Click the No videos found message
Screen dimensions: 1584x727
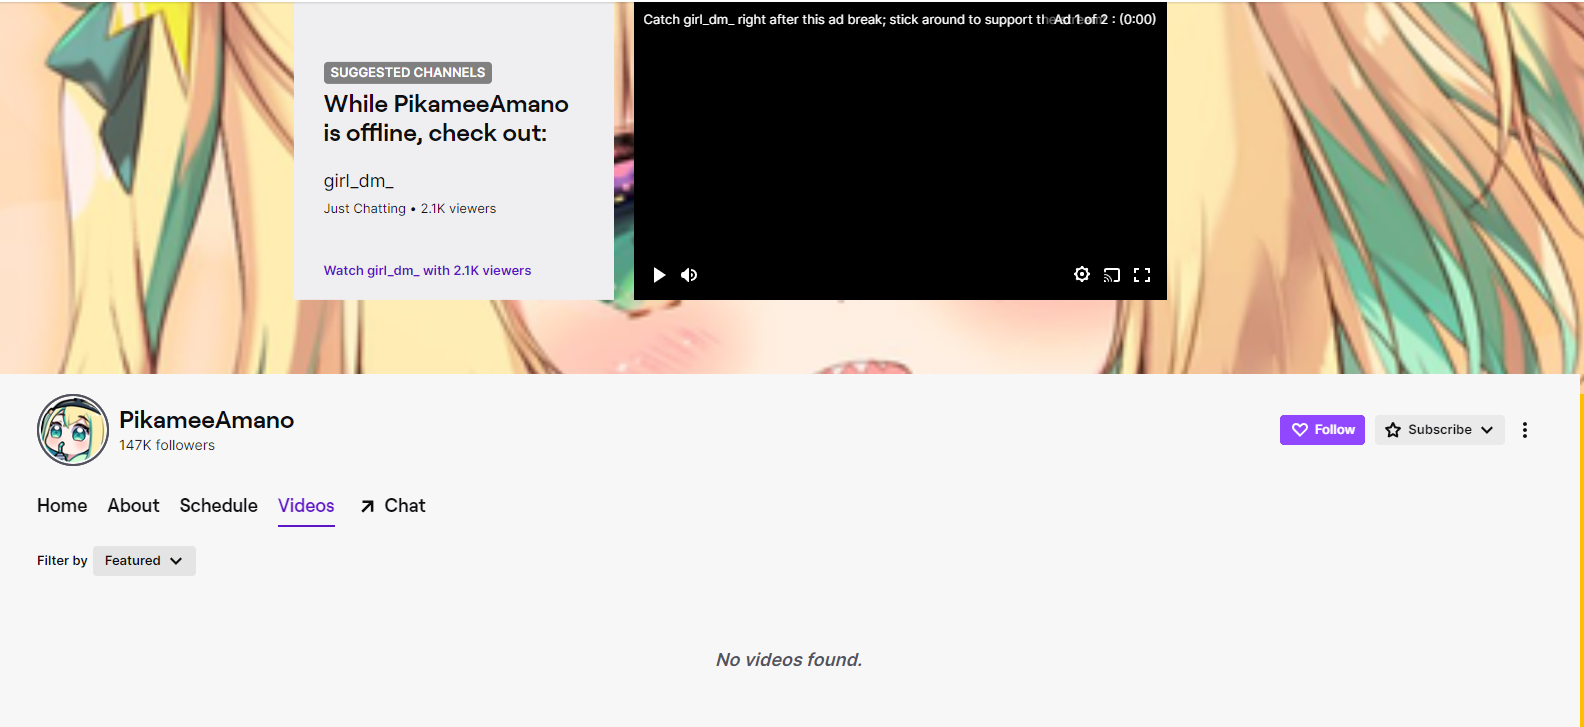click(x=789, y=660)
